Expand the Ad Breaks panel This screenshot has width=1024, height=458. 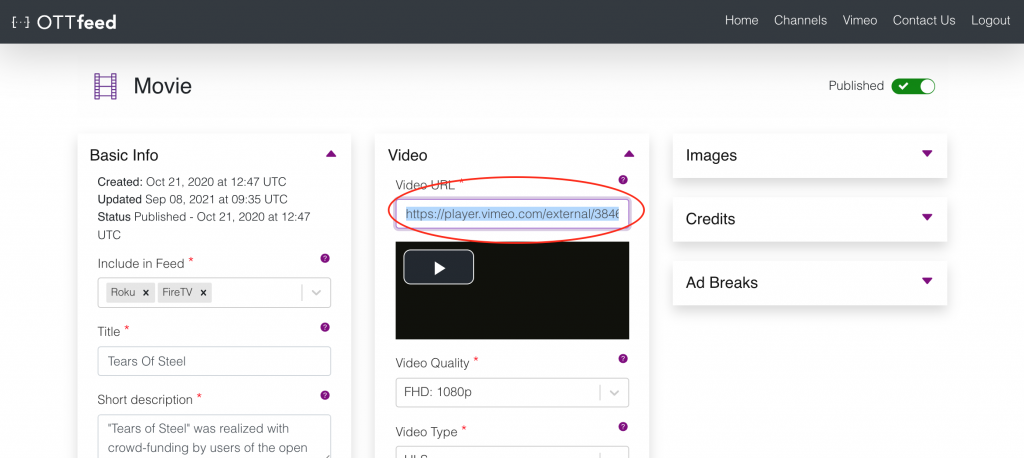pos(926,281)
